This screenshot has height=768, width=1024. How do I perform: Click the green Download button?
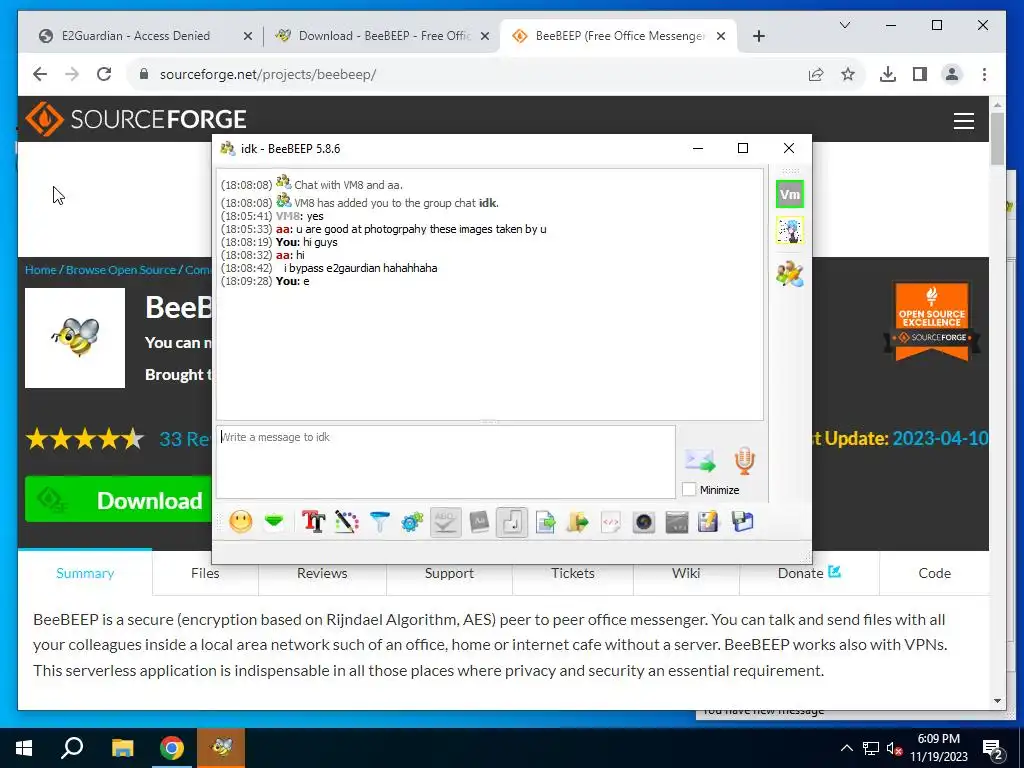click(x=119, y=500)
